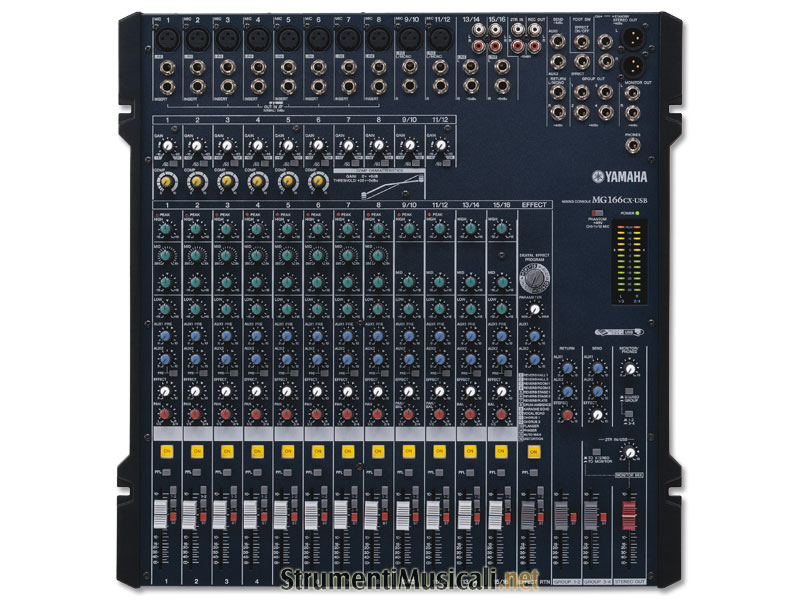The height and width of the screenshot is (600, 800).
Task: Click the stereo LED level meter
Action: click(632, 260)
